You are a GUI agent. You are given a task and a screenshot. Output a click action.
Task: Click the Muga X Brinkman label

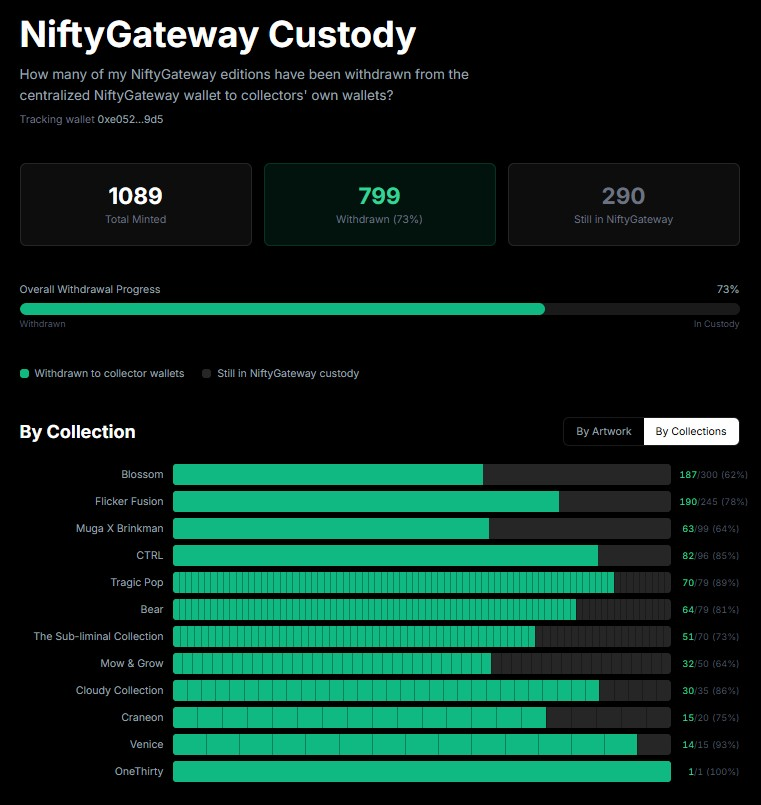120,528
